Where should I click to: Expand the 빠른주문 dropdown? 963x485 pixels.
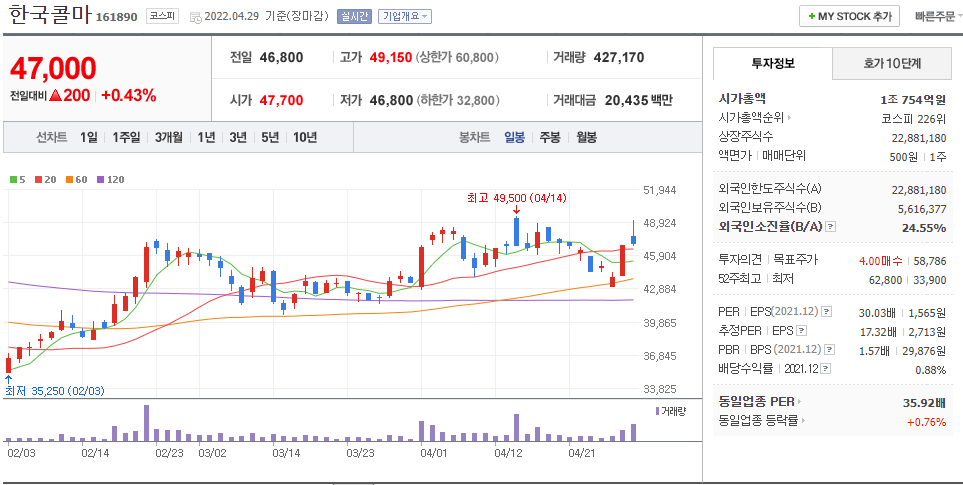click(x=938, y=17)
